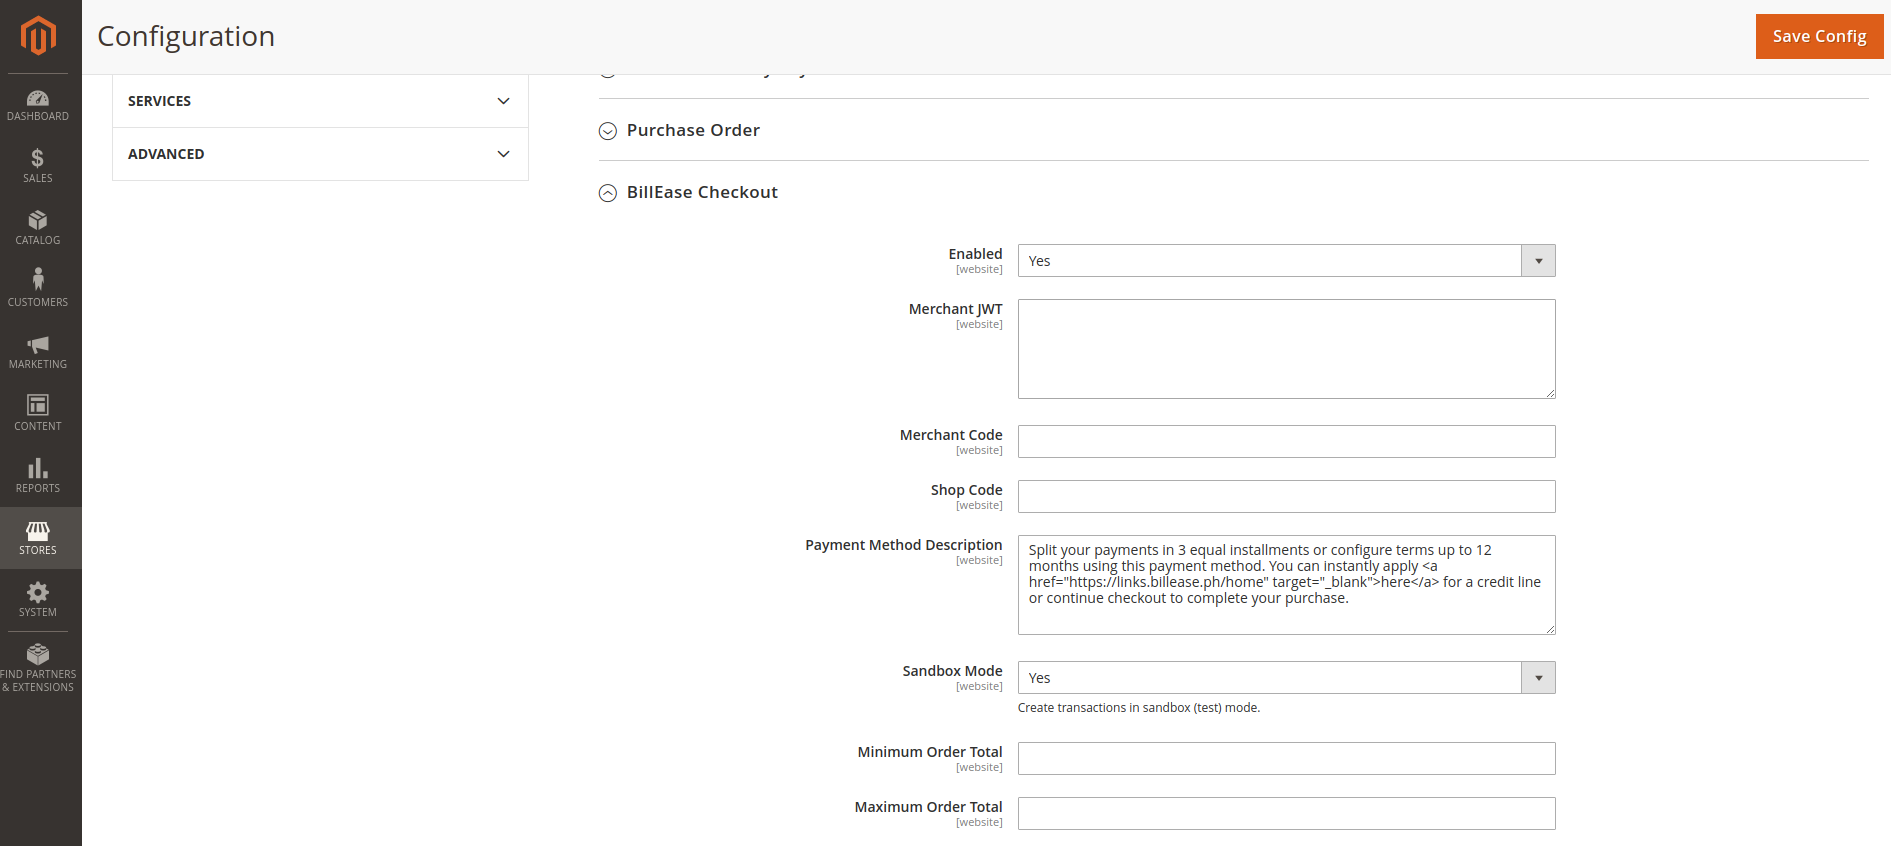
Task: Focus the Minimum Order Total field
Action: pos(1286,759)
